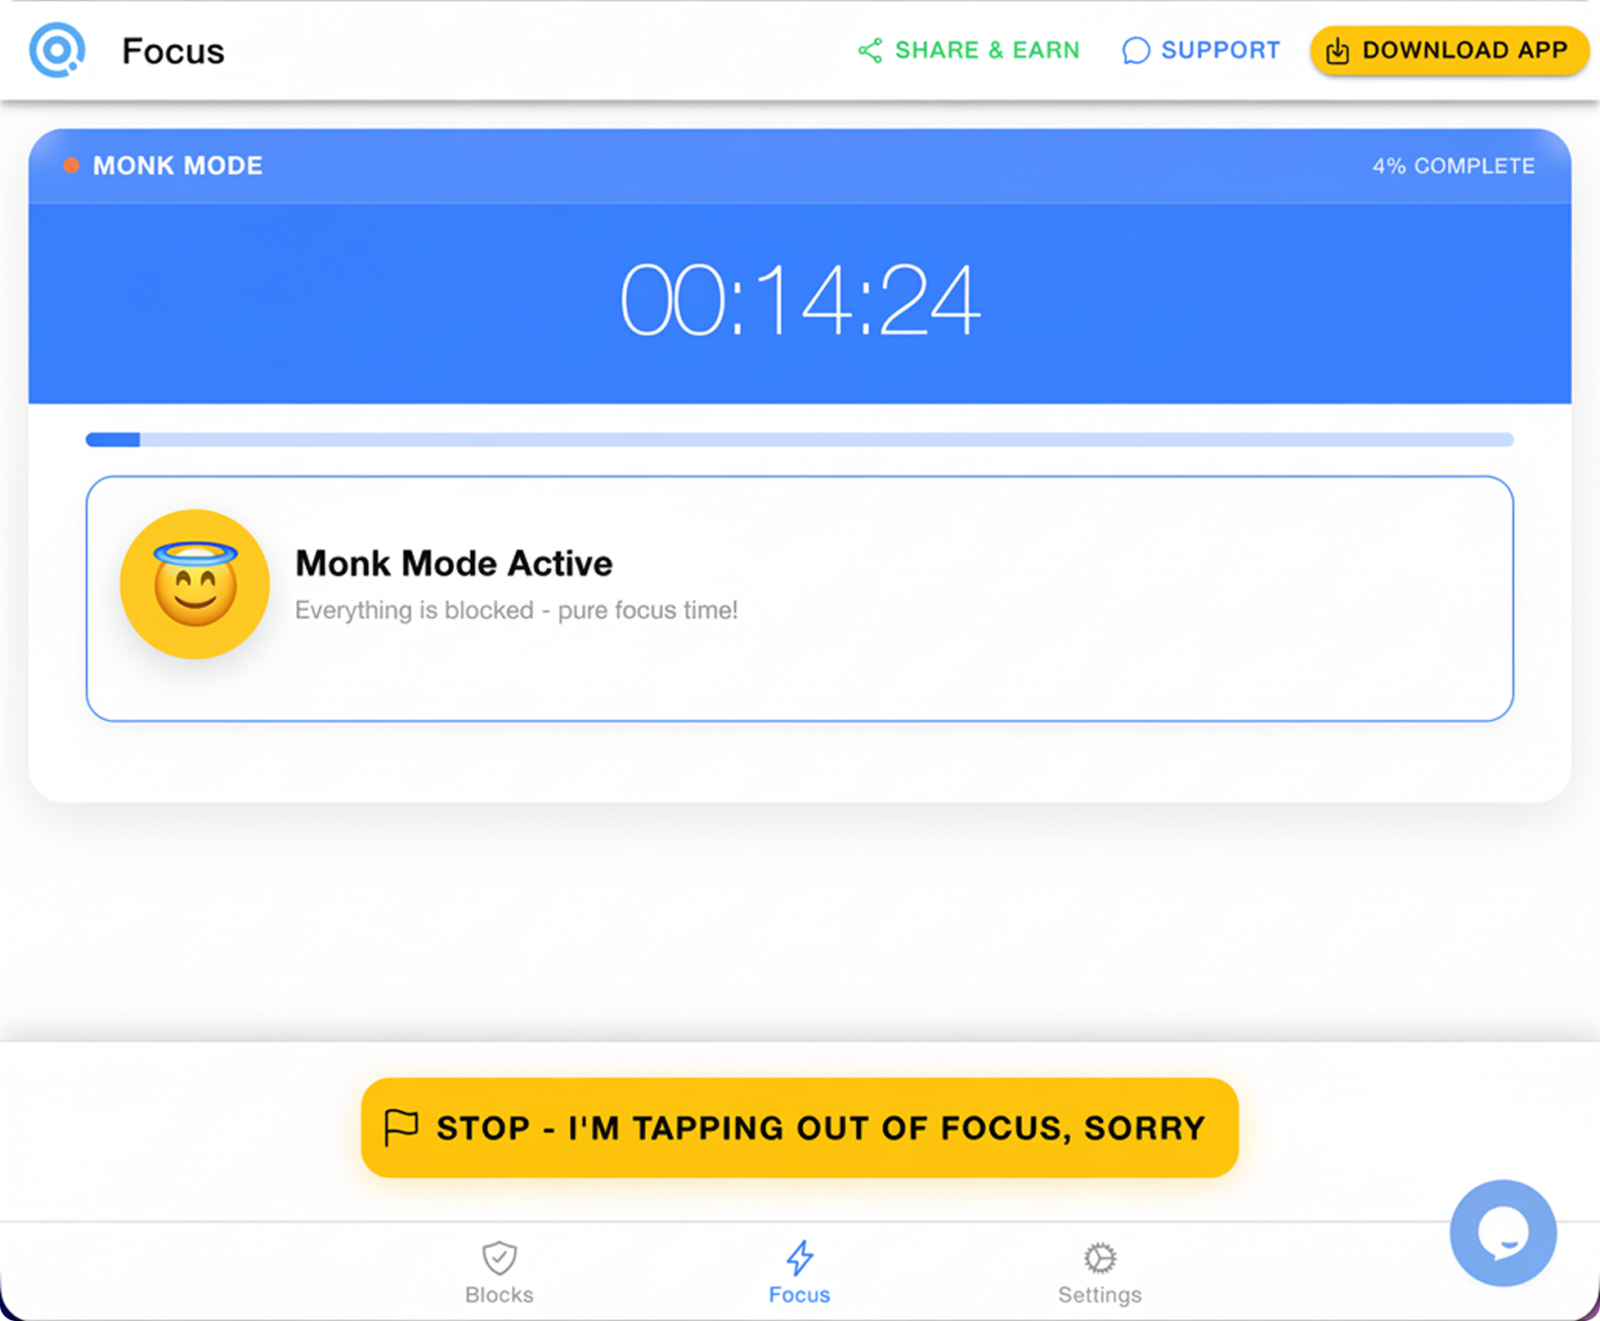Click the Download App button text
Viewport: 1600px width, 1321px height.
(x=1464, y=50)
